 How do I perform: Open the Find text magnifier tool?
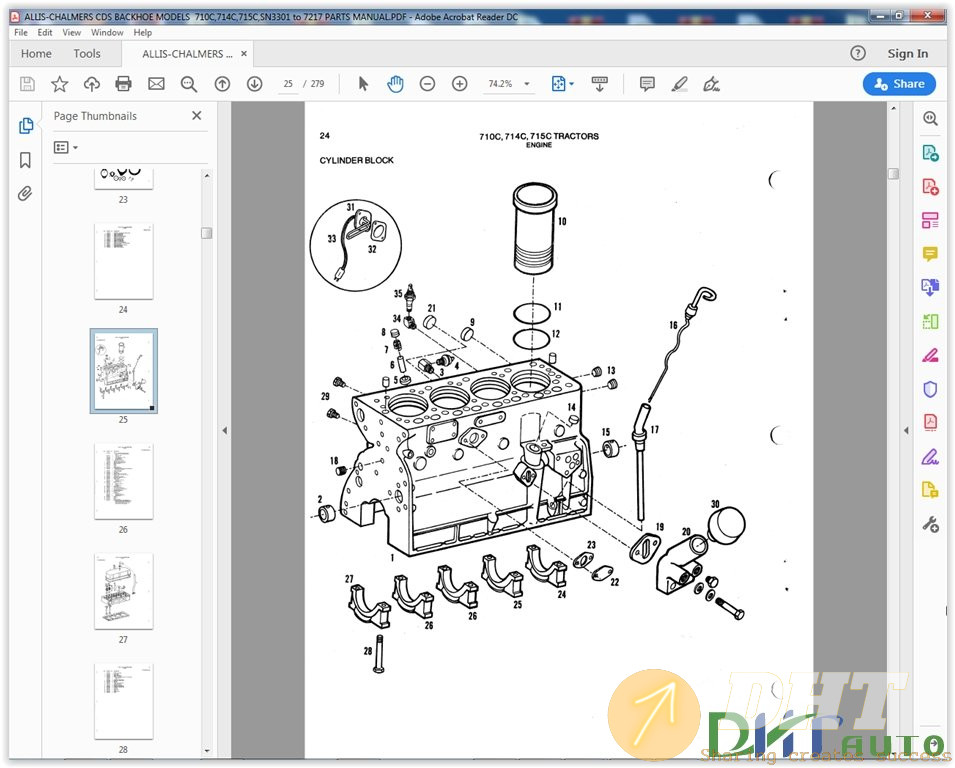pyautogui.click(x=189, y=84)
